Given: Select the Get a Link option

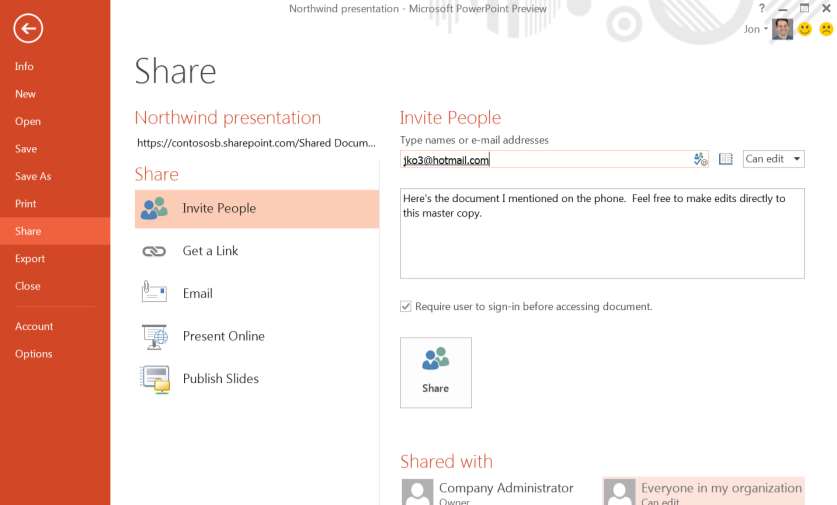Looking at the screenshot, I should [x=257, y=251].
